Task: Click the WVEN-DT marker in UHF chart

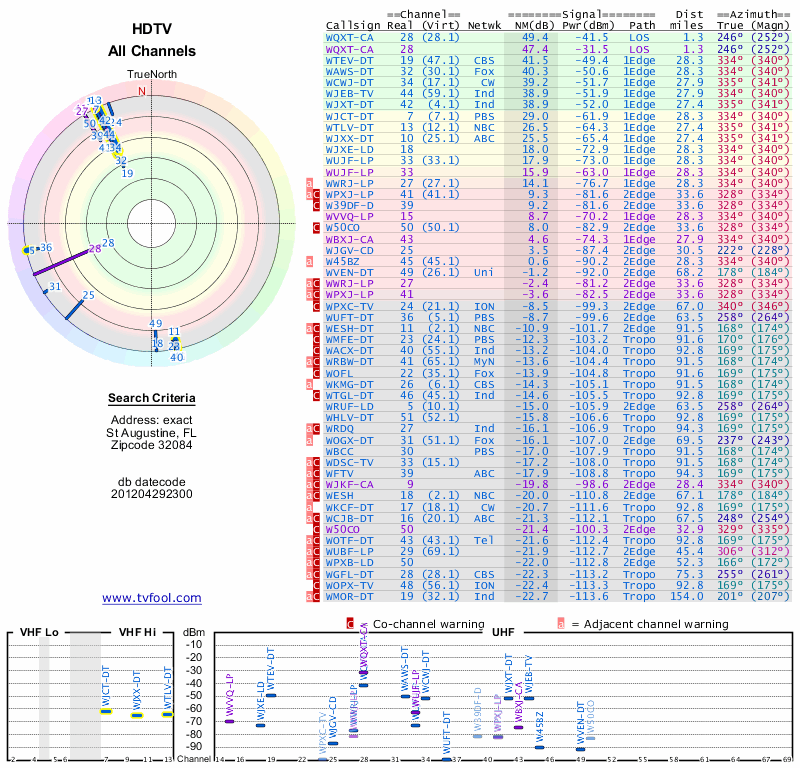Action: pyautogui.click(x=580, y=749)
